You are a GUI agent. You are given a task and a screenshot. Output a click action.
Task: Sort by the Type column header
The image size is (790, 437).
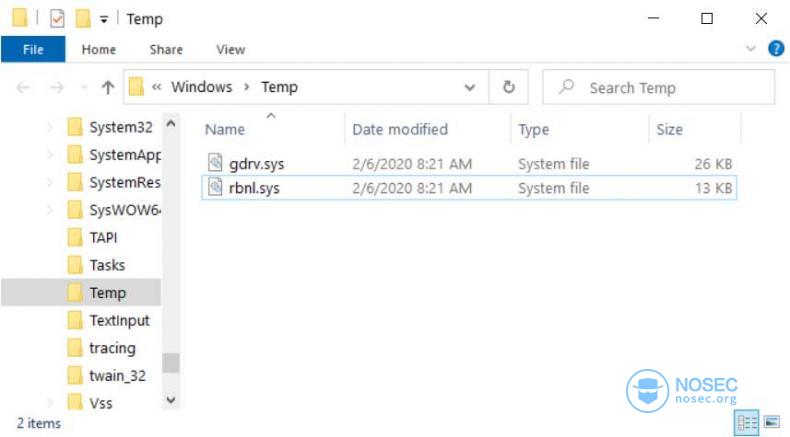pos(533,130)
